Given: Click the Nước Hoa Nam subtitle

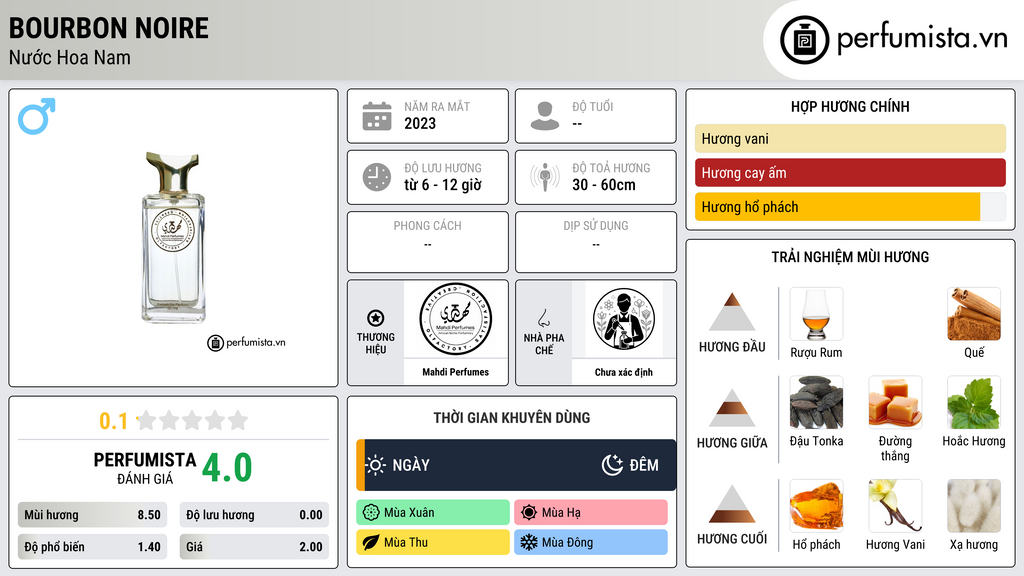Looking at the screenshot, I should [69, 57].
